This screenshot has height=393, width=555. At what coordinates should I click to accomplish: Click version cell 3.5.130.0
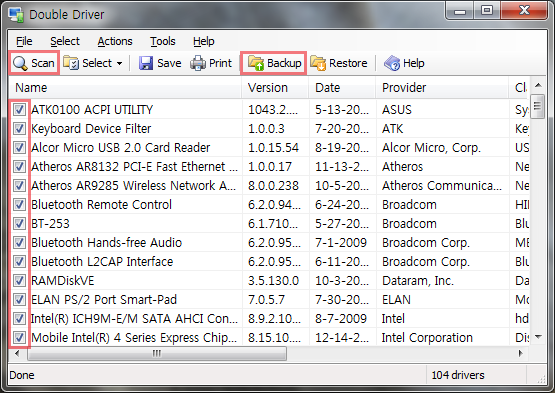pyautogui.click(x=273, y=281)
